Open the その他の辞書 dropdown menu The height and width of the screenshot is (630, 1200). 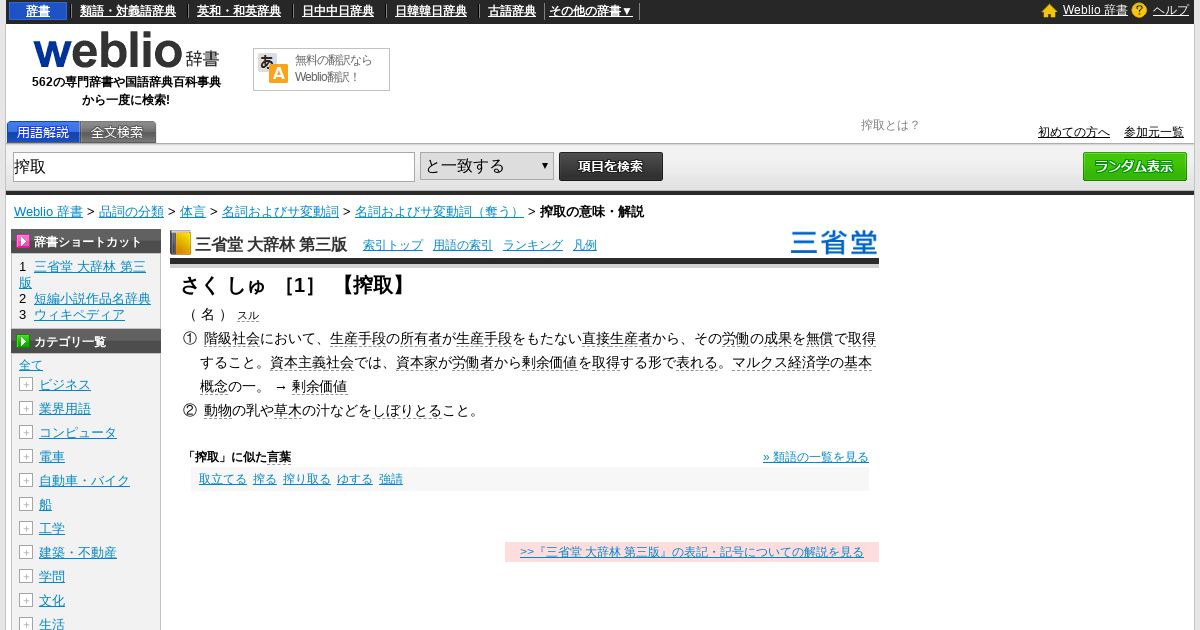[x=590, y=11]
